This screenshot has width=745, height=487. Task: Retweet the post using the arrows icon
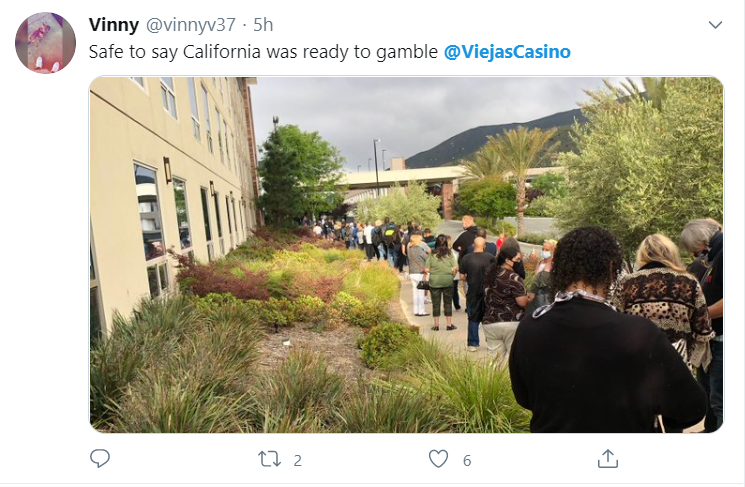[269, 459]
